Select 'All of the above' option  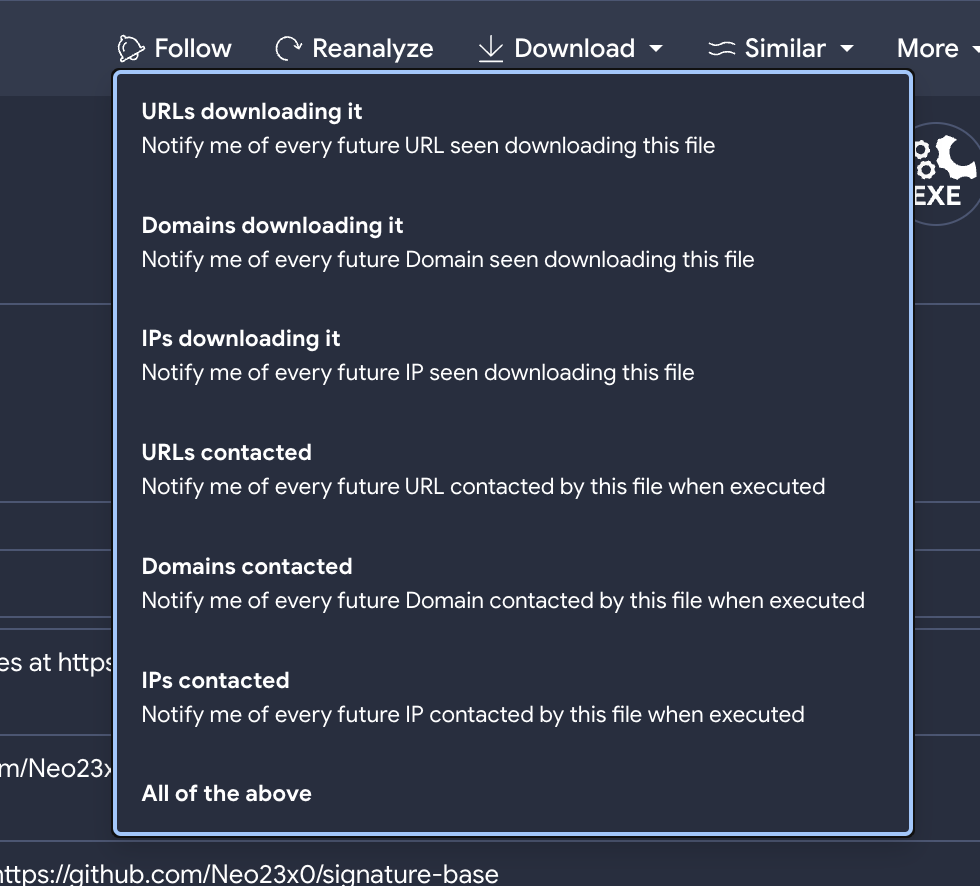[227, 794]
